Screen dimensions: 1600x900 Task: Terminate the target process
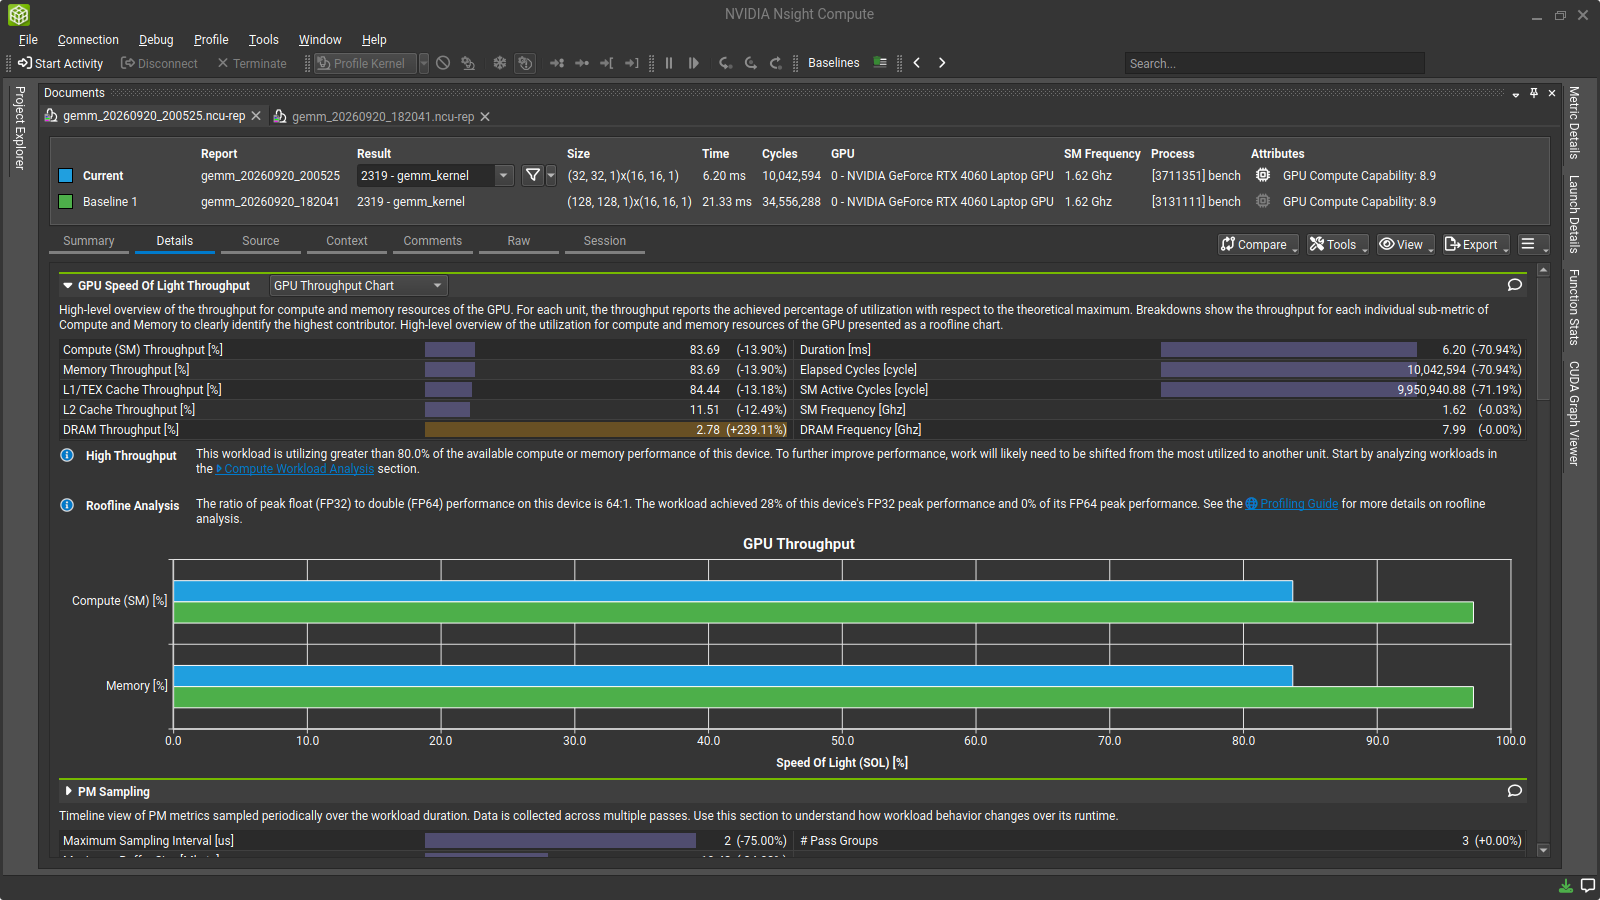(x=252, y=63)
